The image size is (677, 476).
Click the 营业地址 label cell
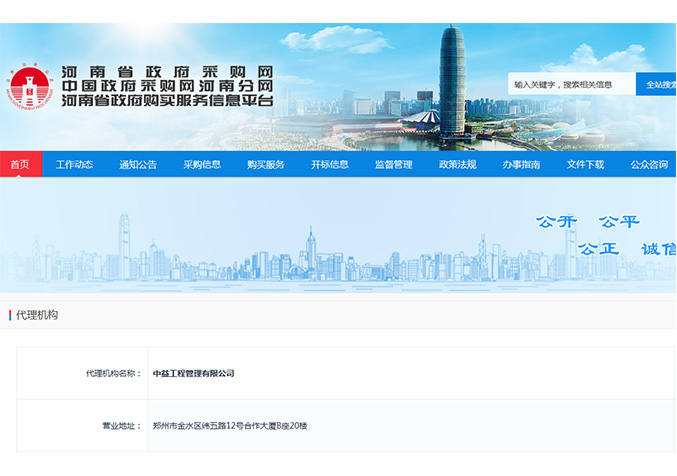[82, 426]
